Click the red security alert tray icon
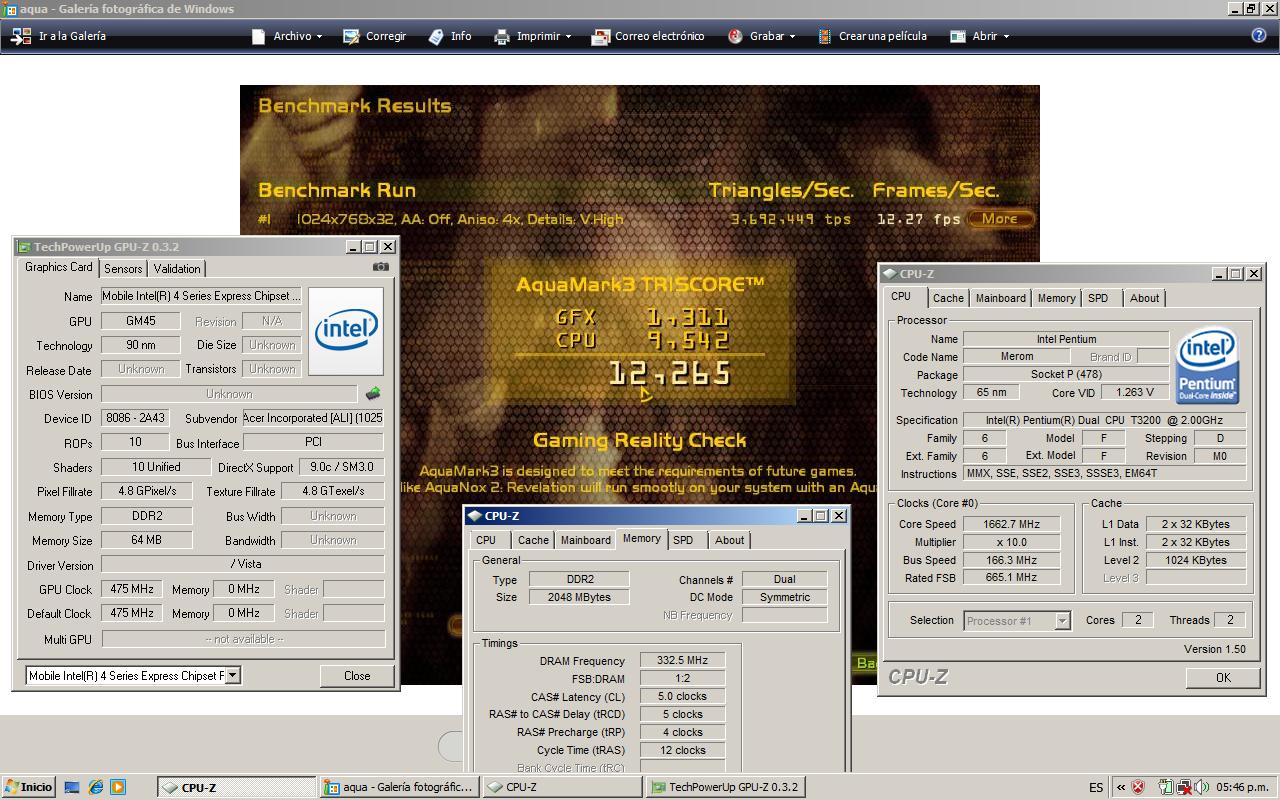1280x800 pixels. coord(1138,787)
